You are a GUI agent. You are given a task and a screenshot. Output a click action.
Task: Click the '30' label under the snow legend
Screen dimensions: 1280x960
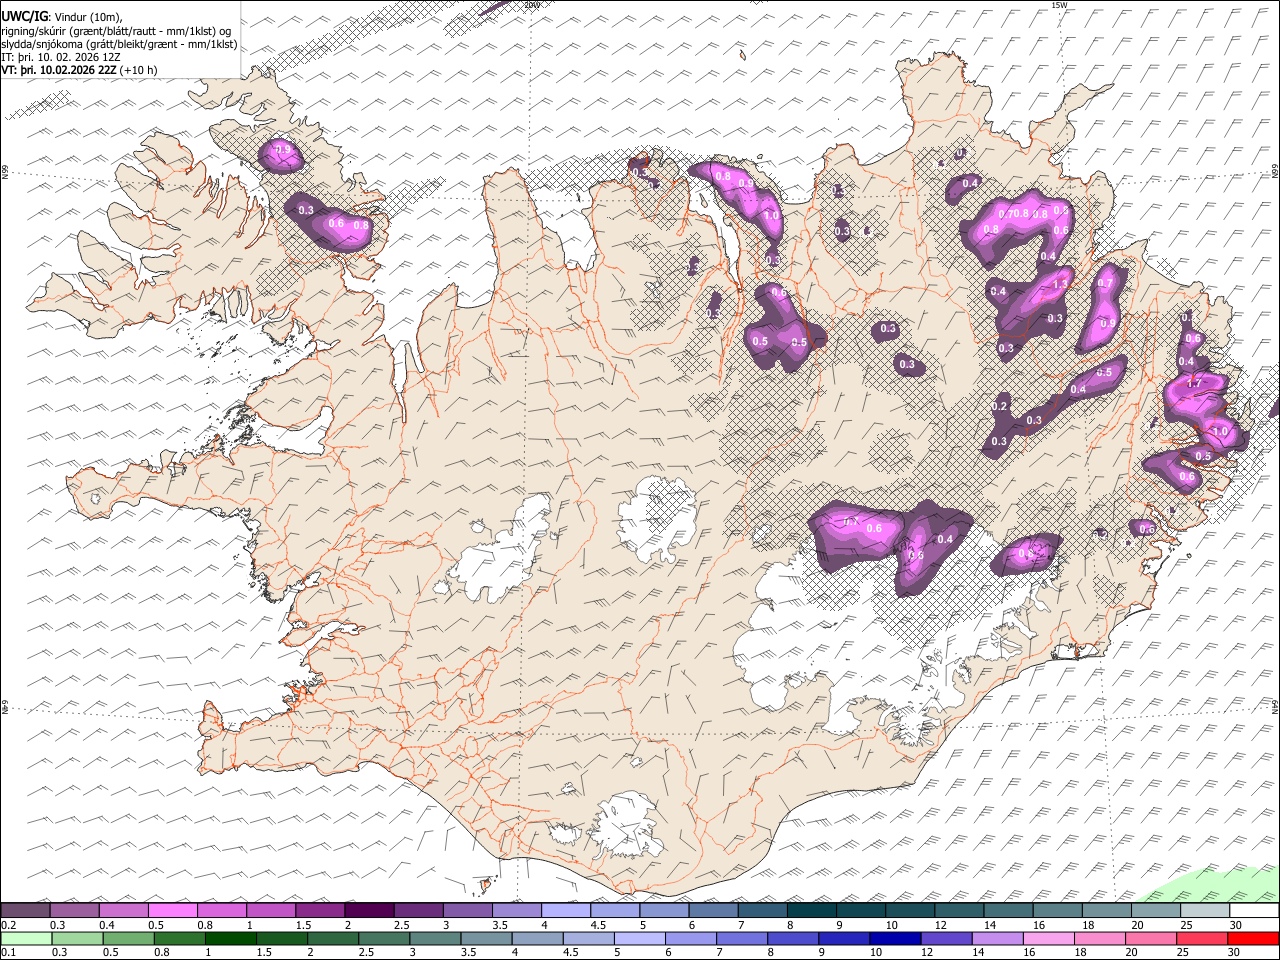1236,925
